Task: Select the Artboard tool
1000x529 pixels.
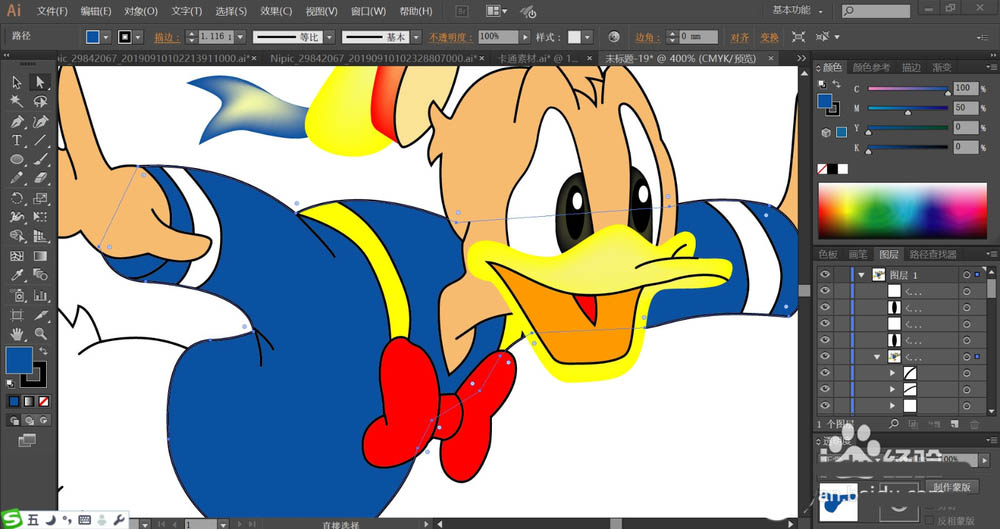Action: (x=17, y=314)
